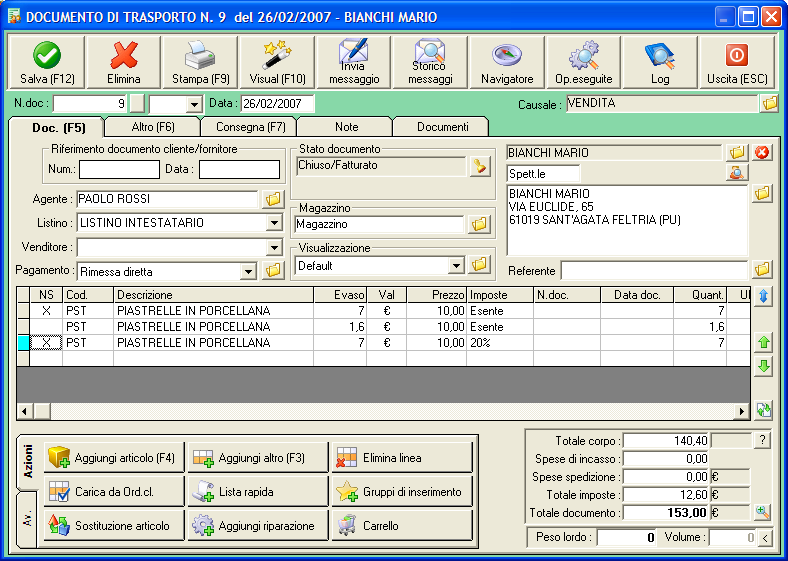788x561 pixels.
Task: Open the Pagamento combo box list
Action: coord(249,271)
